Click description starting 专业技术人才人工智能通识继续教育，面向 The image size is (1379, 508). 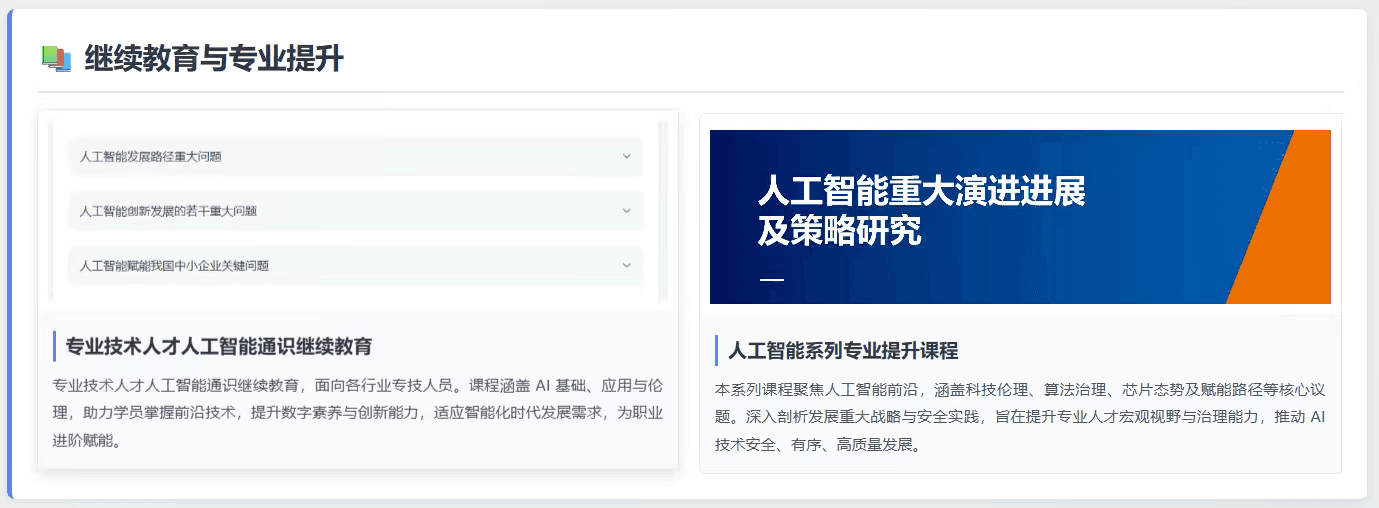tap(357, 412)
